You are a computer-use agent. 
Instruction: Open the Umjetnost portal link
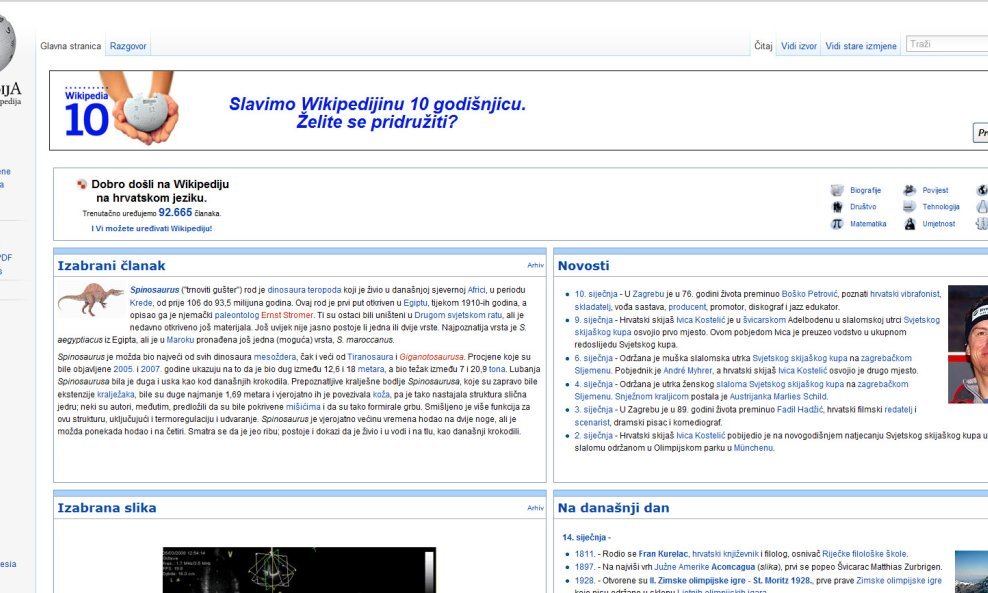tap(939, 224)
